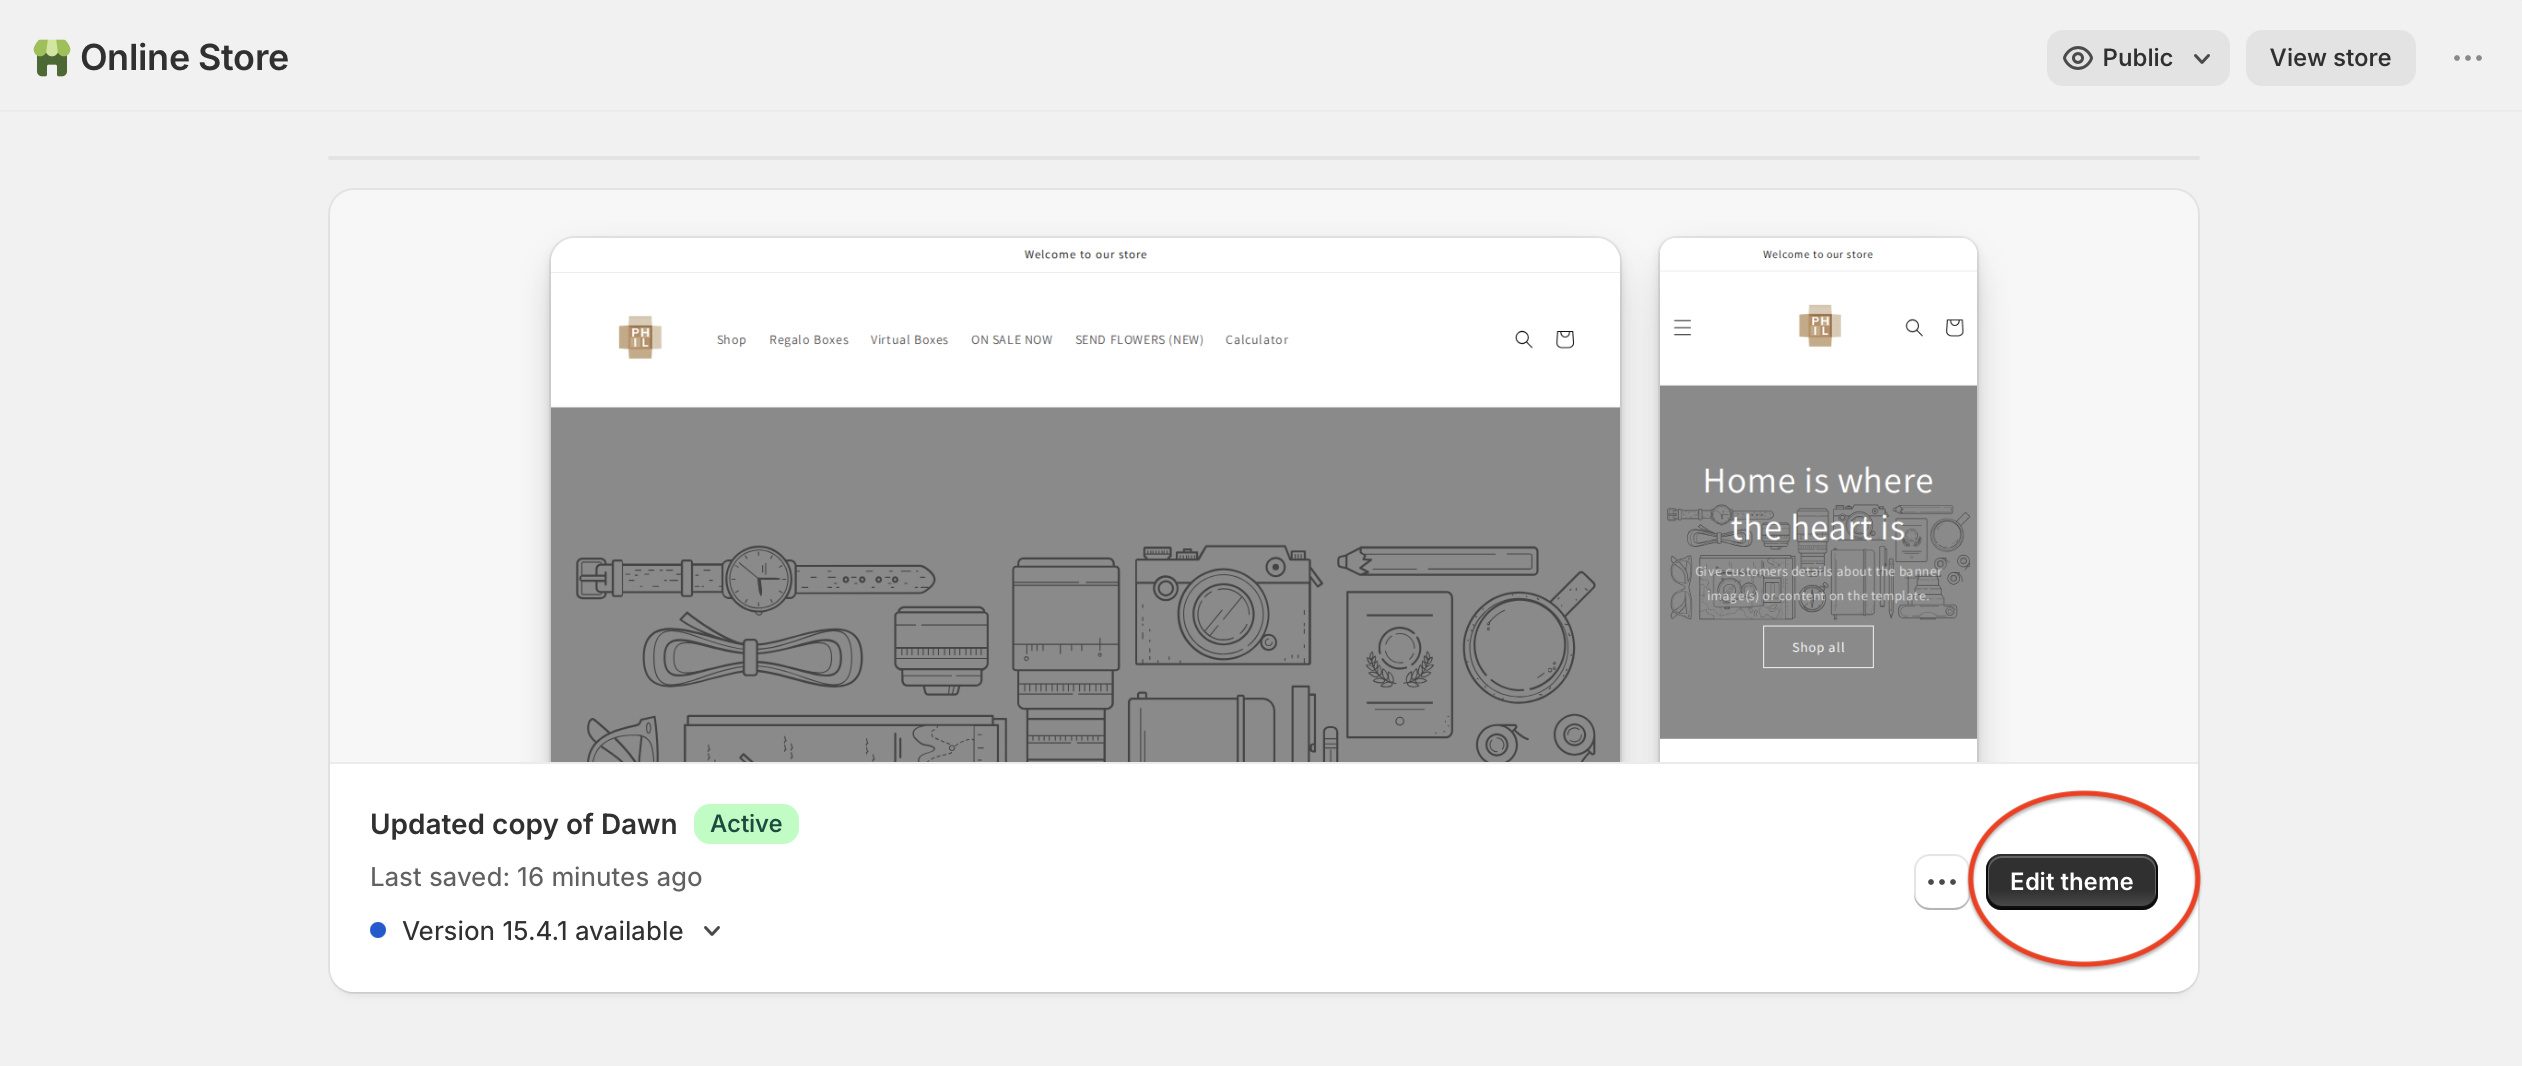
Task: Click the cart icon in desktop preview
Action: (x=1565, y=340)
